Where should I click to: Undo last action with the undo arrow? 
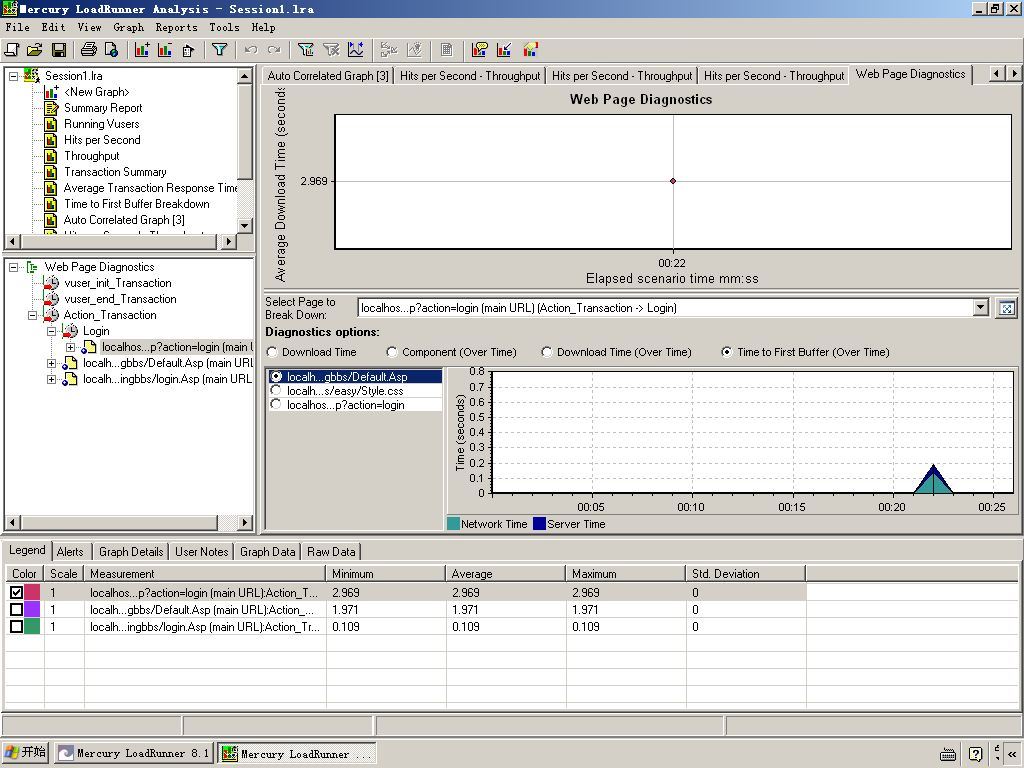[251, 50]
